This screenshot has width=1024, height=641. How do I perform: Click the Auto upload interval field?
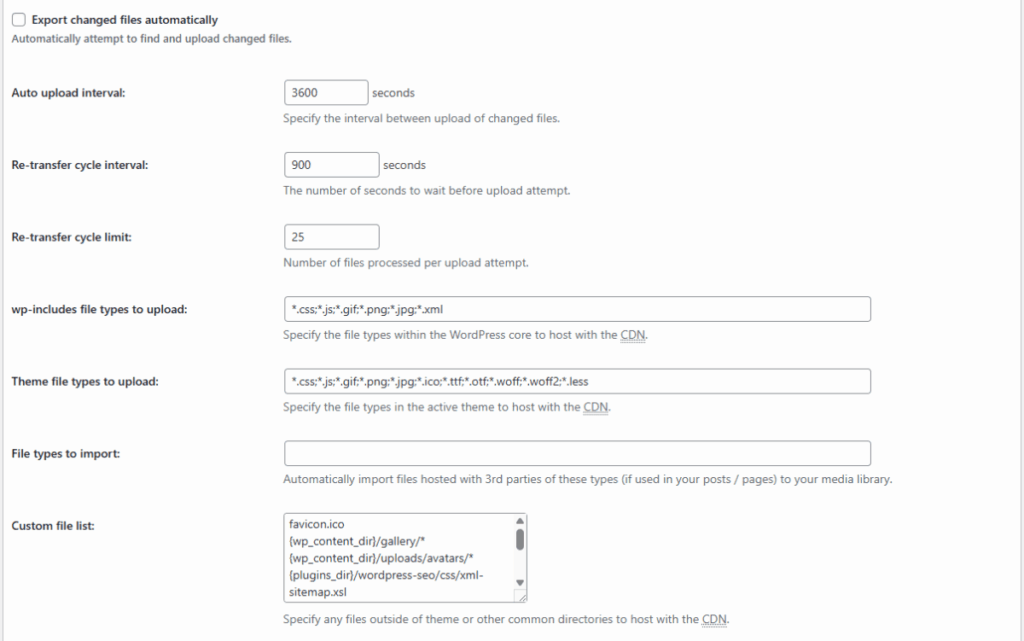[x=326, y=93]
